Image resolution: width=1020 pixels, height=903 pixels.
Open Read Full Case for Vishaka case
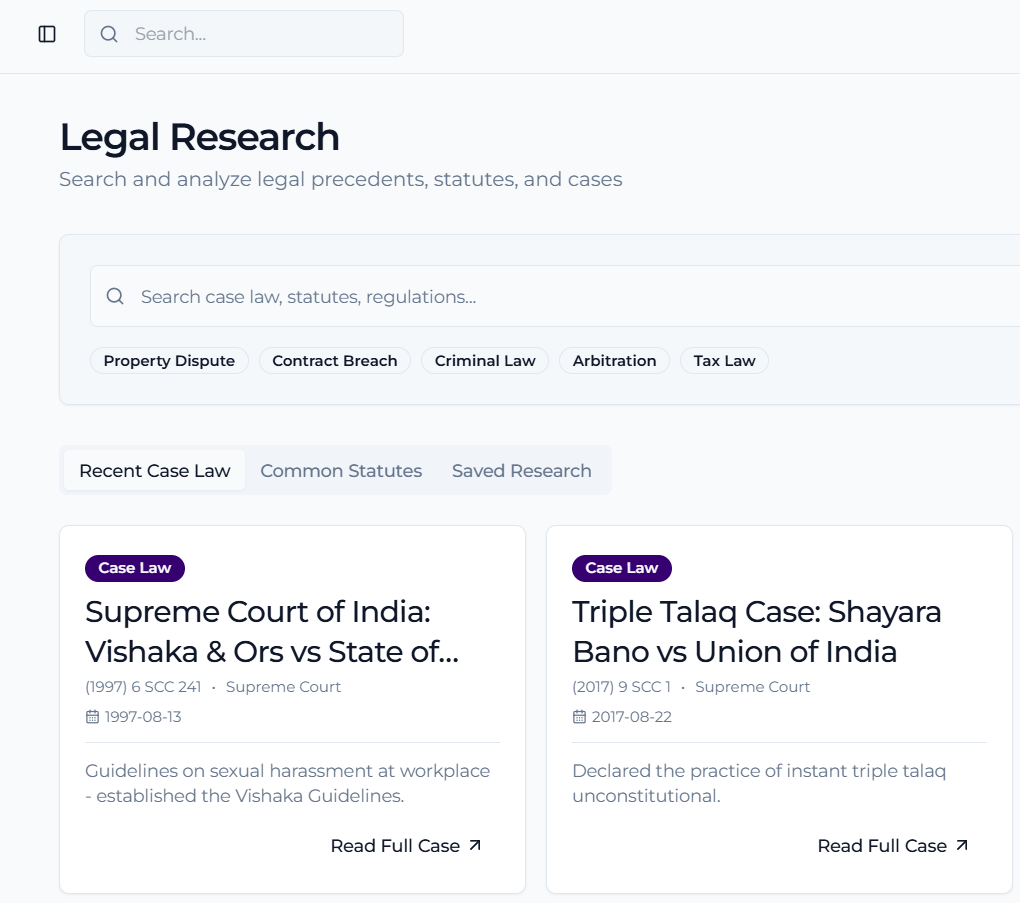tap(395, 846)
